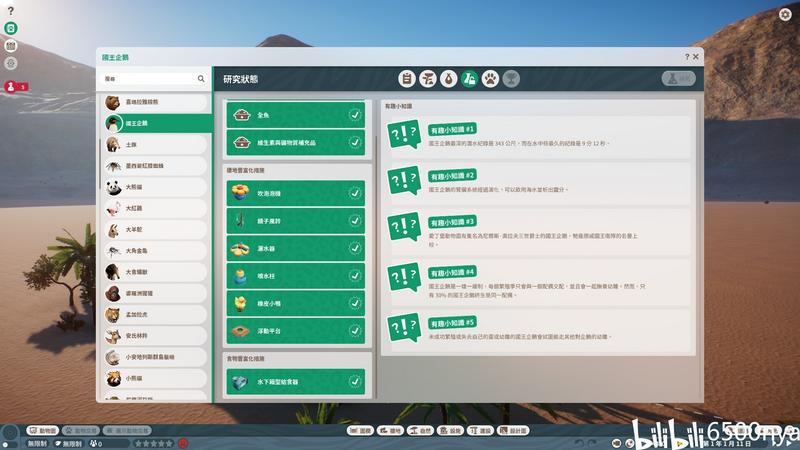Image resolution: width=800 pixels, height=450 pixels.
Task: Click the greyed research flask button
Action: [x=679, y=79]
